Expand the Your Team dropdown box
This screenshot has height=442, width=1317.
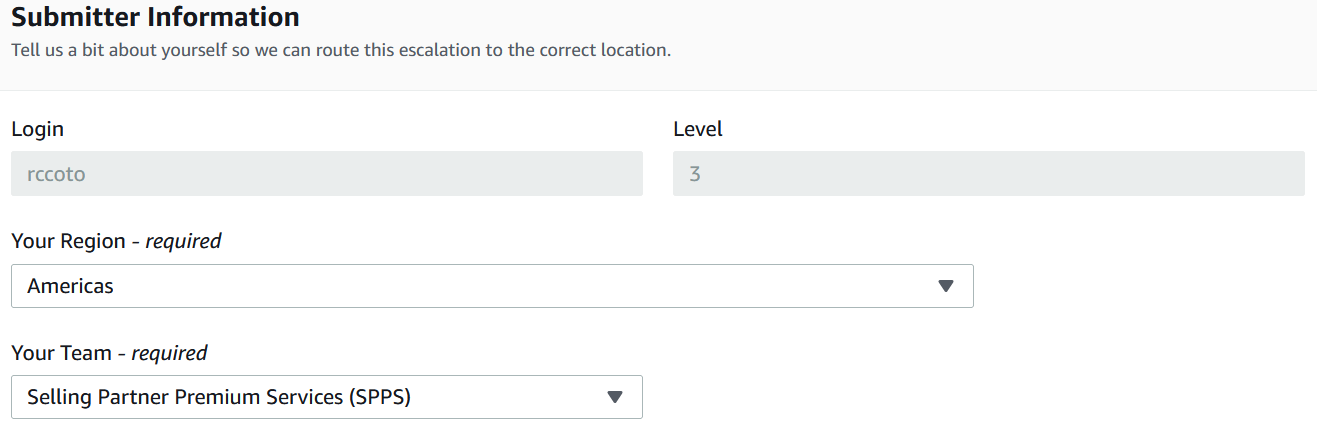[x=326, y=397]
